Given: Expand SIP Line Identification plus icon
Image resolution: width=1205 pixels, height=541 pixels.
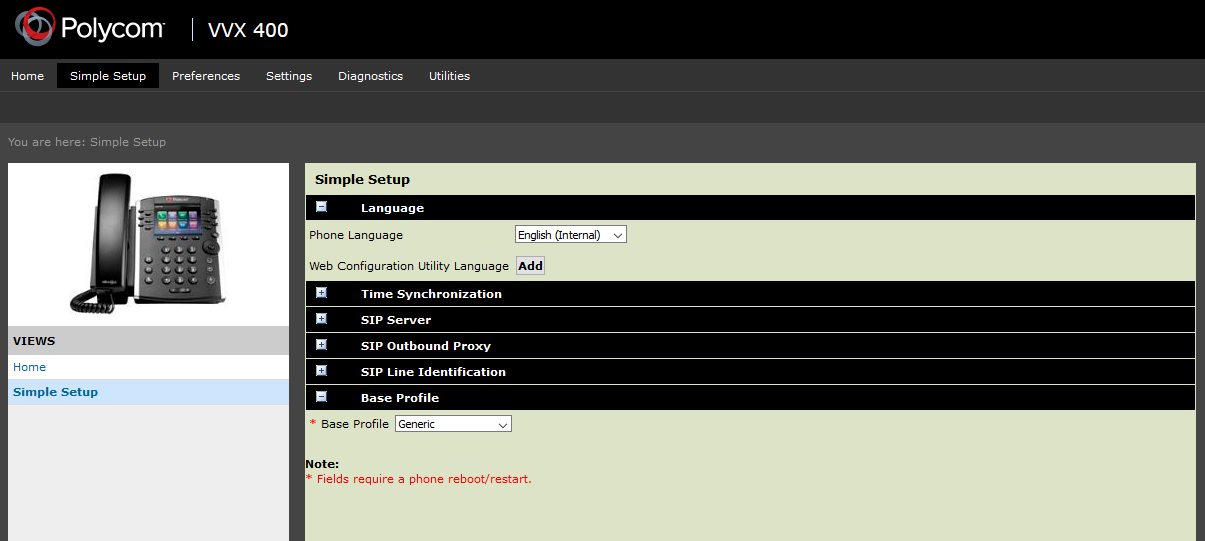Looking at the screenshot, I should (x=321, y=371).
